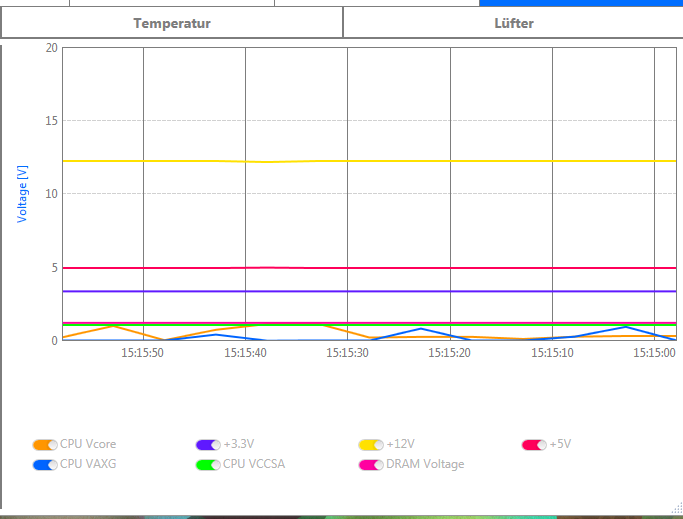Click the window resize grip at corner
Image resolution: width=683 pixels, height=519 pixels.
click(677, 508)
